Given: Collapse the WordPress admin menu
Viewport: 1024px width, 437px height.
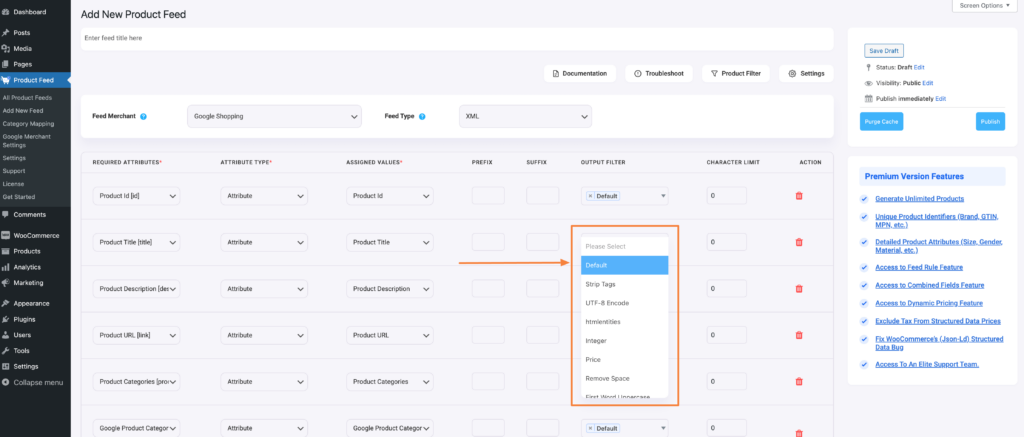Looking at the screenshot, I should click(x=38, y=382).
